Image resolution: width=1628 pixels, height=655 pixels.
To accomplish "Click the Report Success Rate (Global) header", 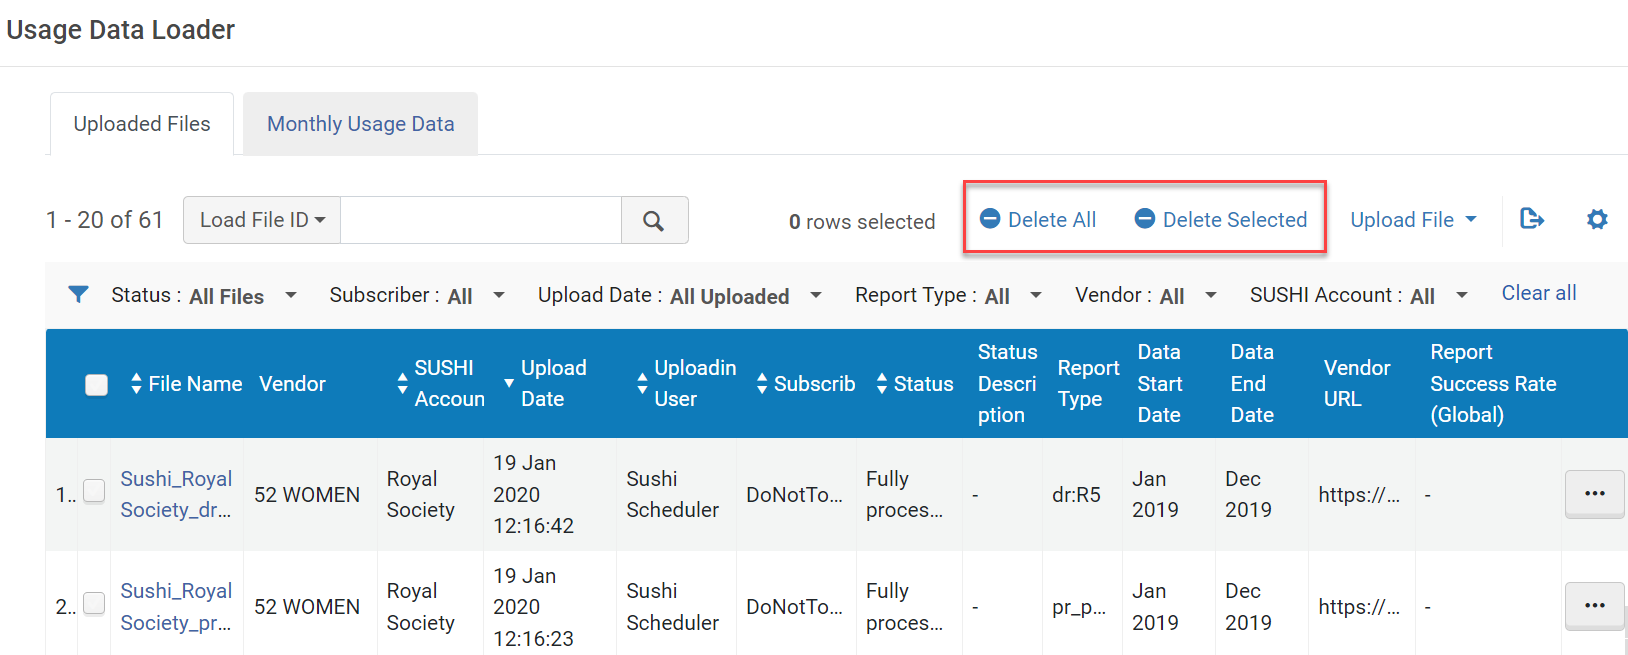I will pos(1493,384).
